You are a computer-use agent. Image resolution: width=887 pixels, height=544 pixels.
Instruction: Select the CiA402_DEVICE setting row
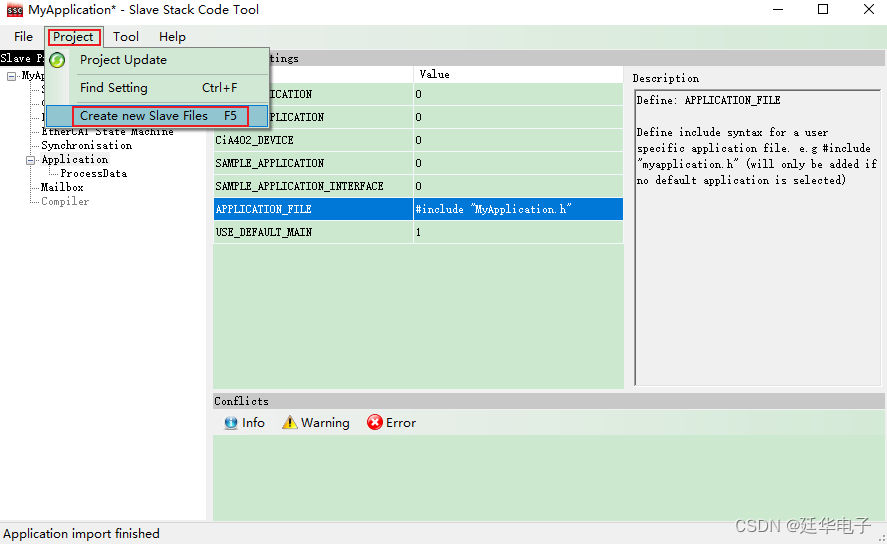pyautogui.click(x=419, y=140)
